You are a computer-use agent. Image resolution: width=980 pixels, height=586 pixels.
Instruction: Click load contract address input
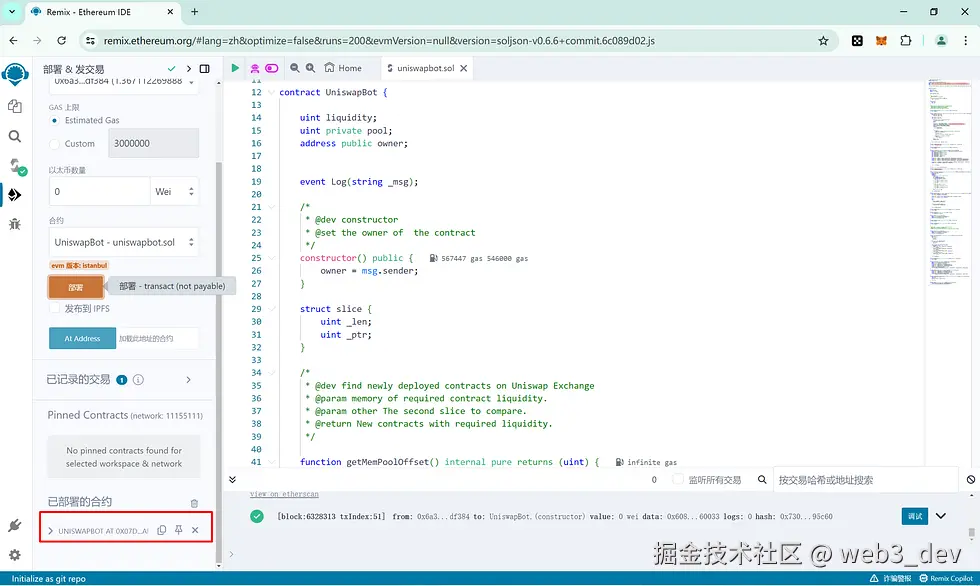click(158, 339)
